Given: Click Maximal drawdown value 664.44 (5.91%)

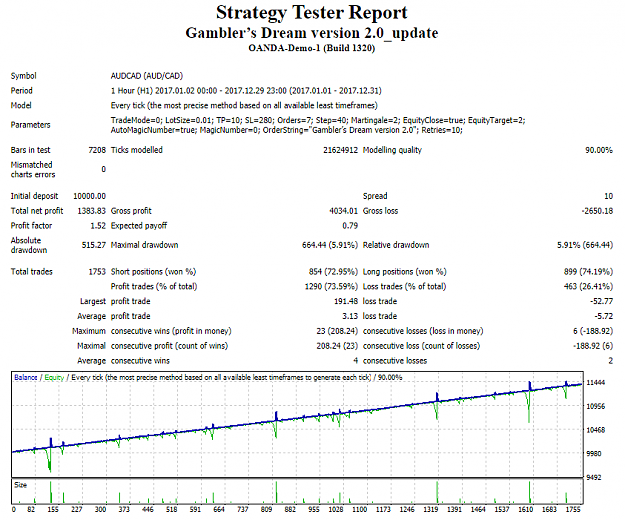Looking at the screenshot, I should click(330, 245).
